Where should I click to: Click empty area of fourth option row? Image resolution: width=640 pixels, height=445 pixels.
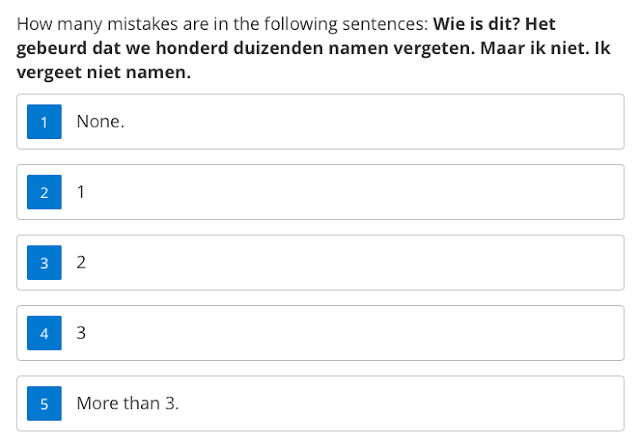coord(367,333)
